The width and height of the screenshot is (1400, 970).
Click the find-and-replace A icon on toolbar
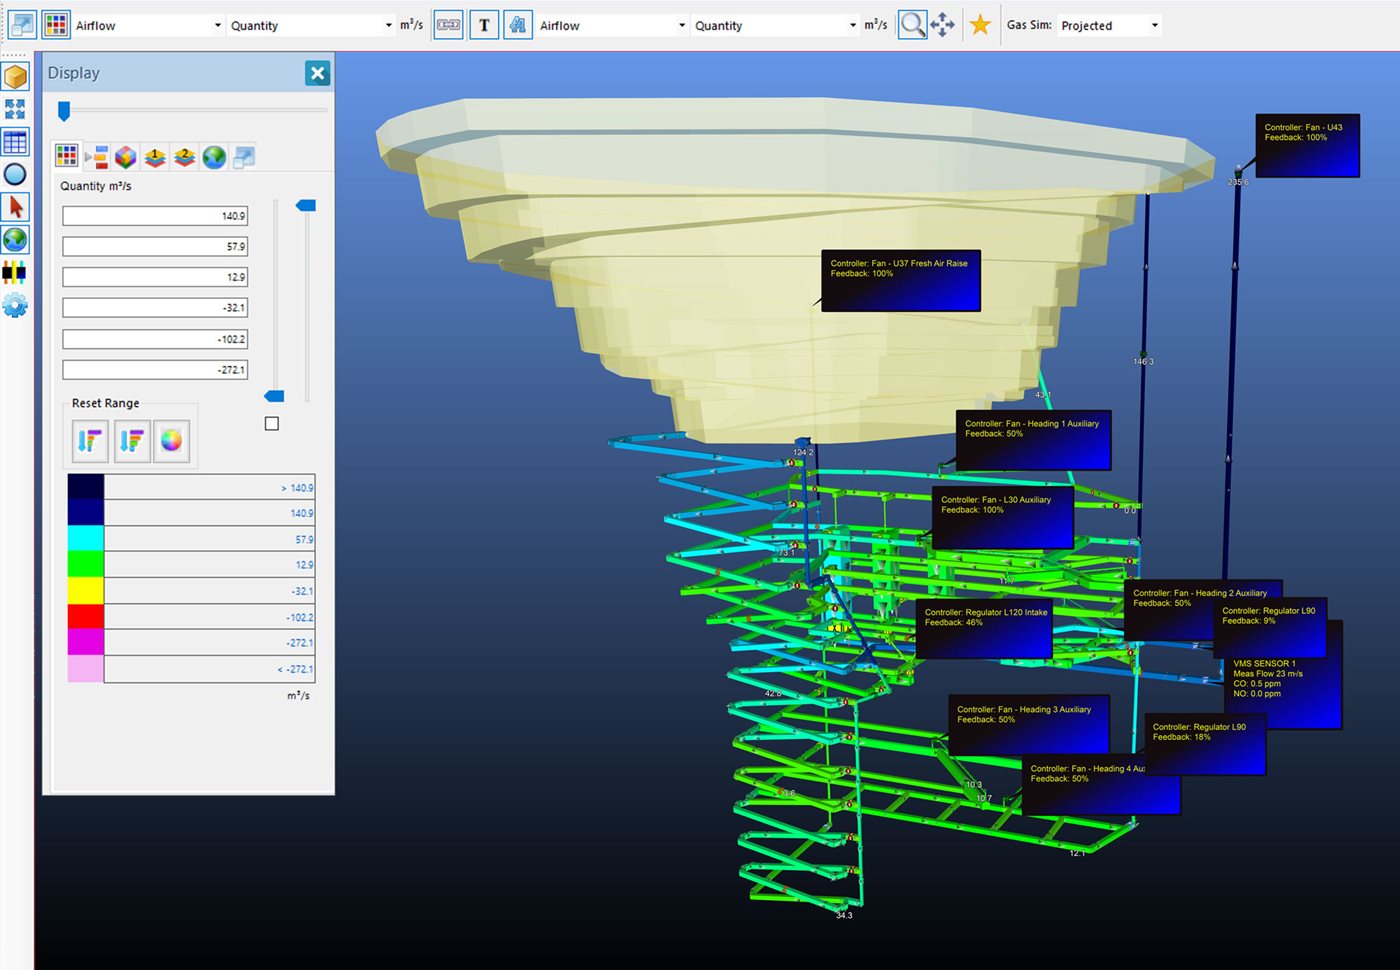pyautogui.click(x=518, y=24)
